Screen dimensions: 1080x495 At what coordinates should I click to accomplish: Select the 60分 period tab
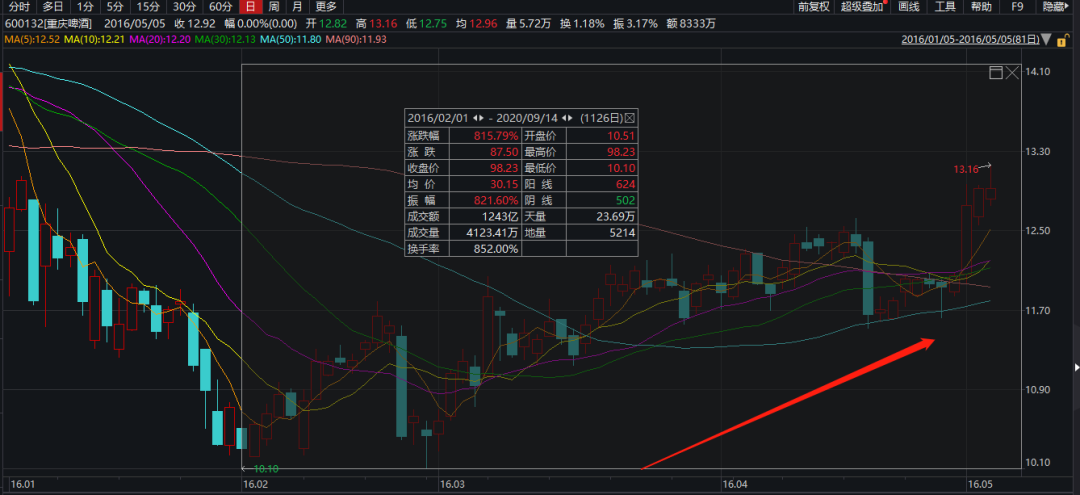click(x=220, y=7)
